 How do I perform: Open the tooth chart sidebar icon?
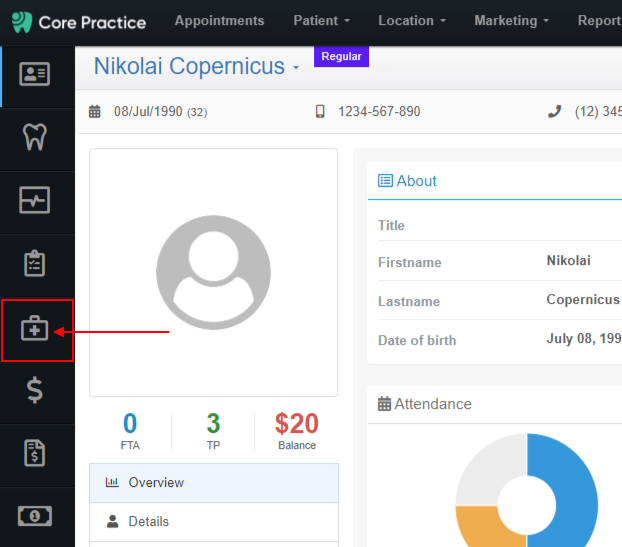point(35,137)
